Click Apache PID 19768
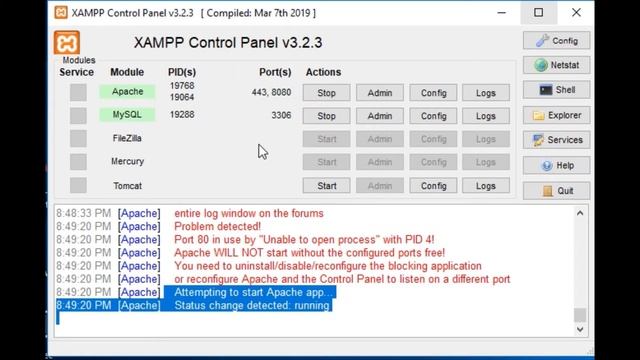 point(182,86)
